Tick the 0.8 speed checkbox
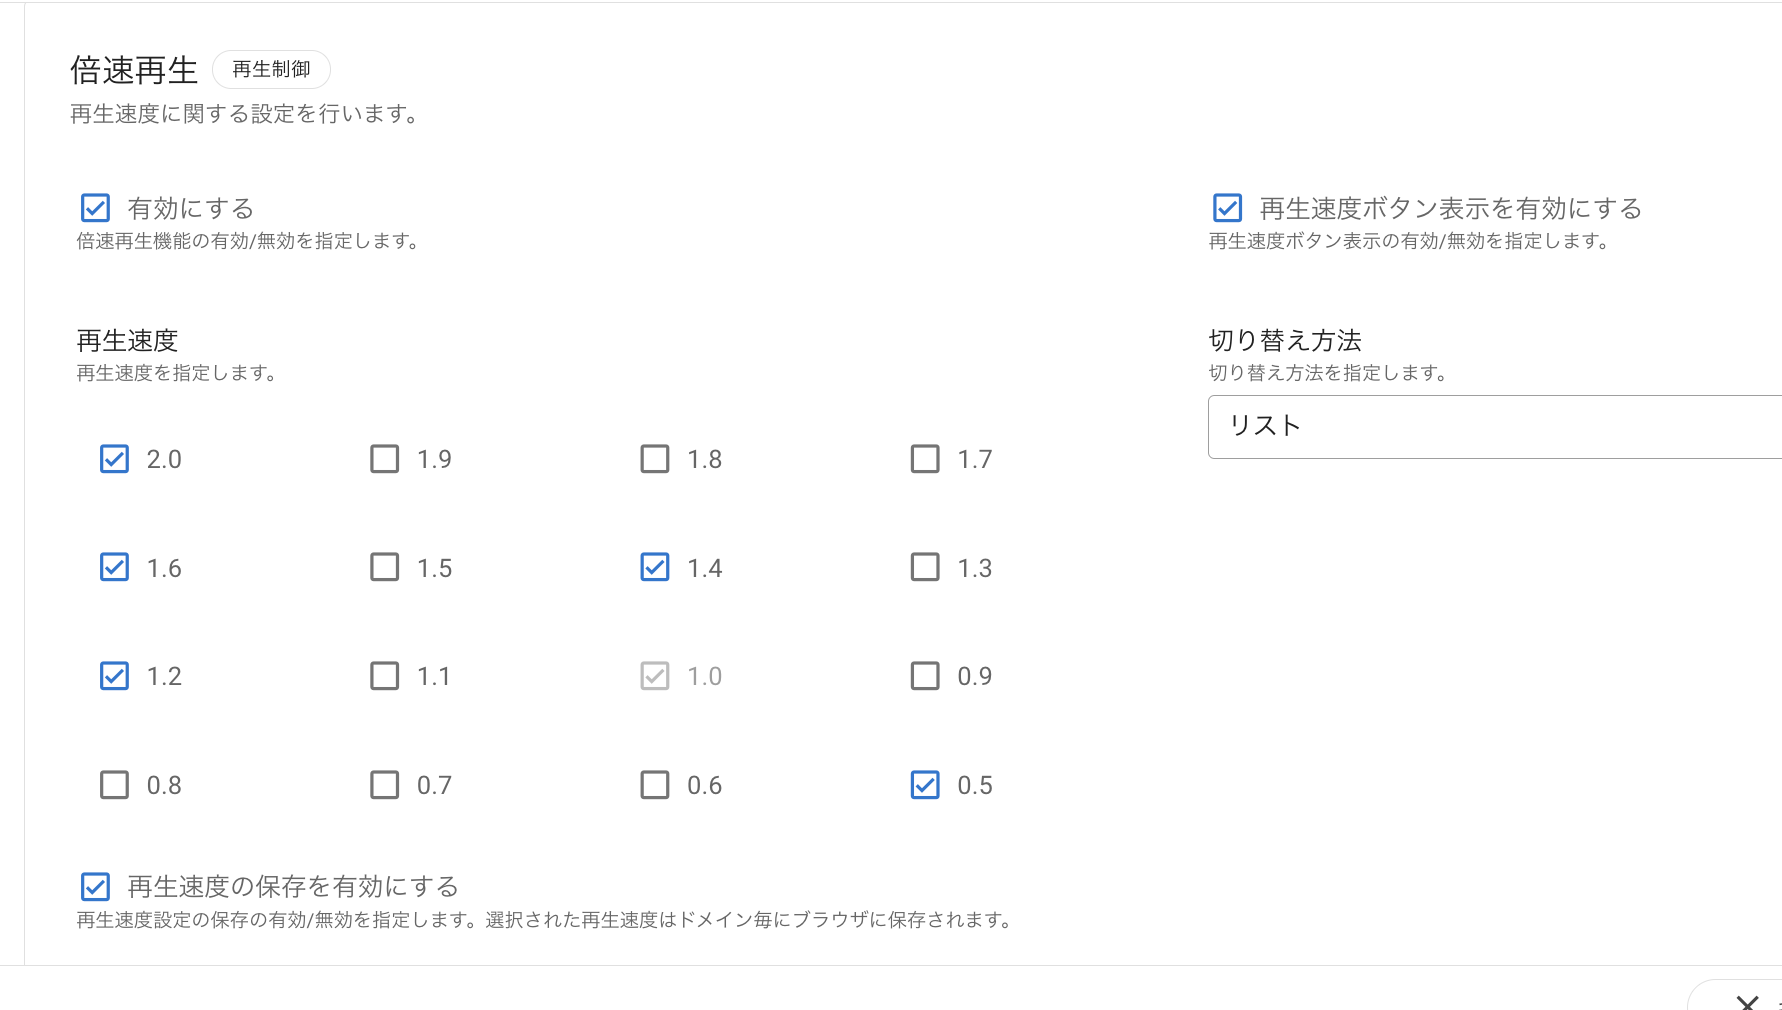 pos(115,785)
